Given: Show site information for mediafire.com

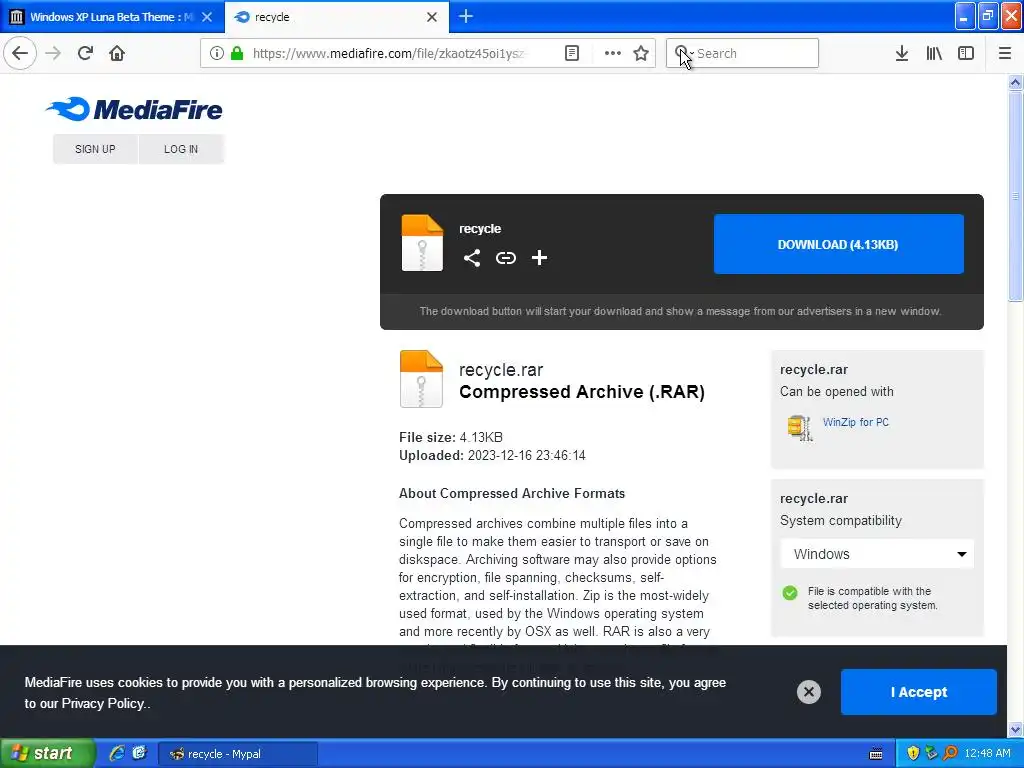Looking at the screenshot, I should [x=216, y=53].
